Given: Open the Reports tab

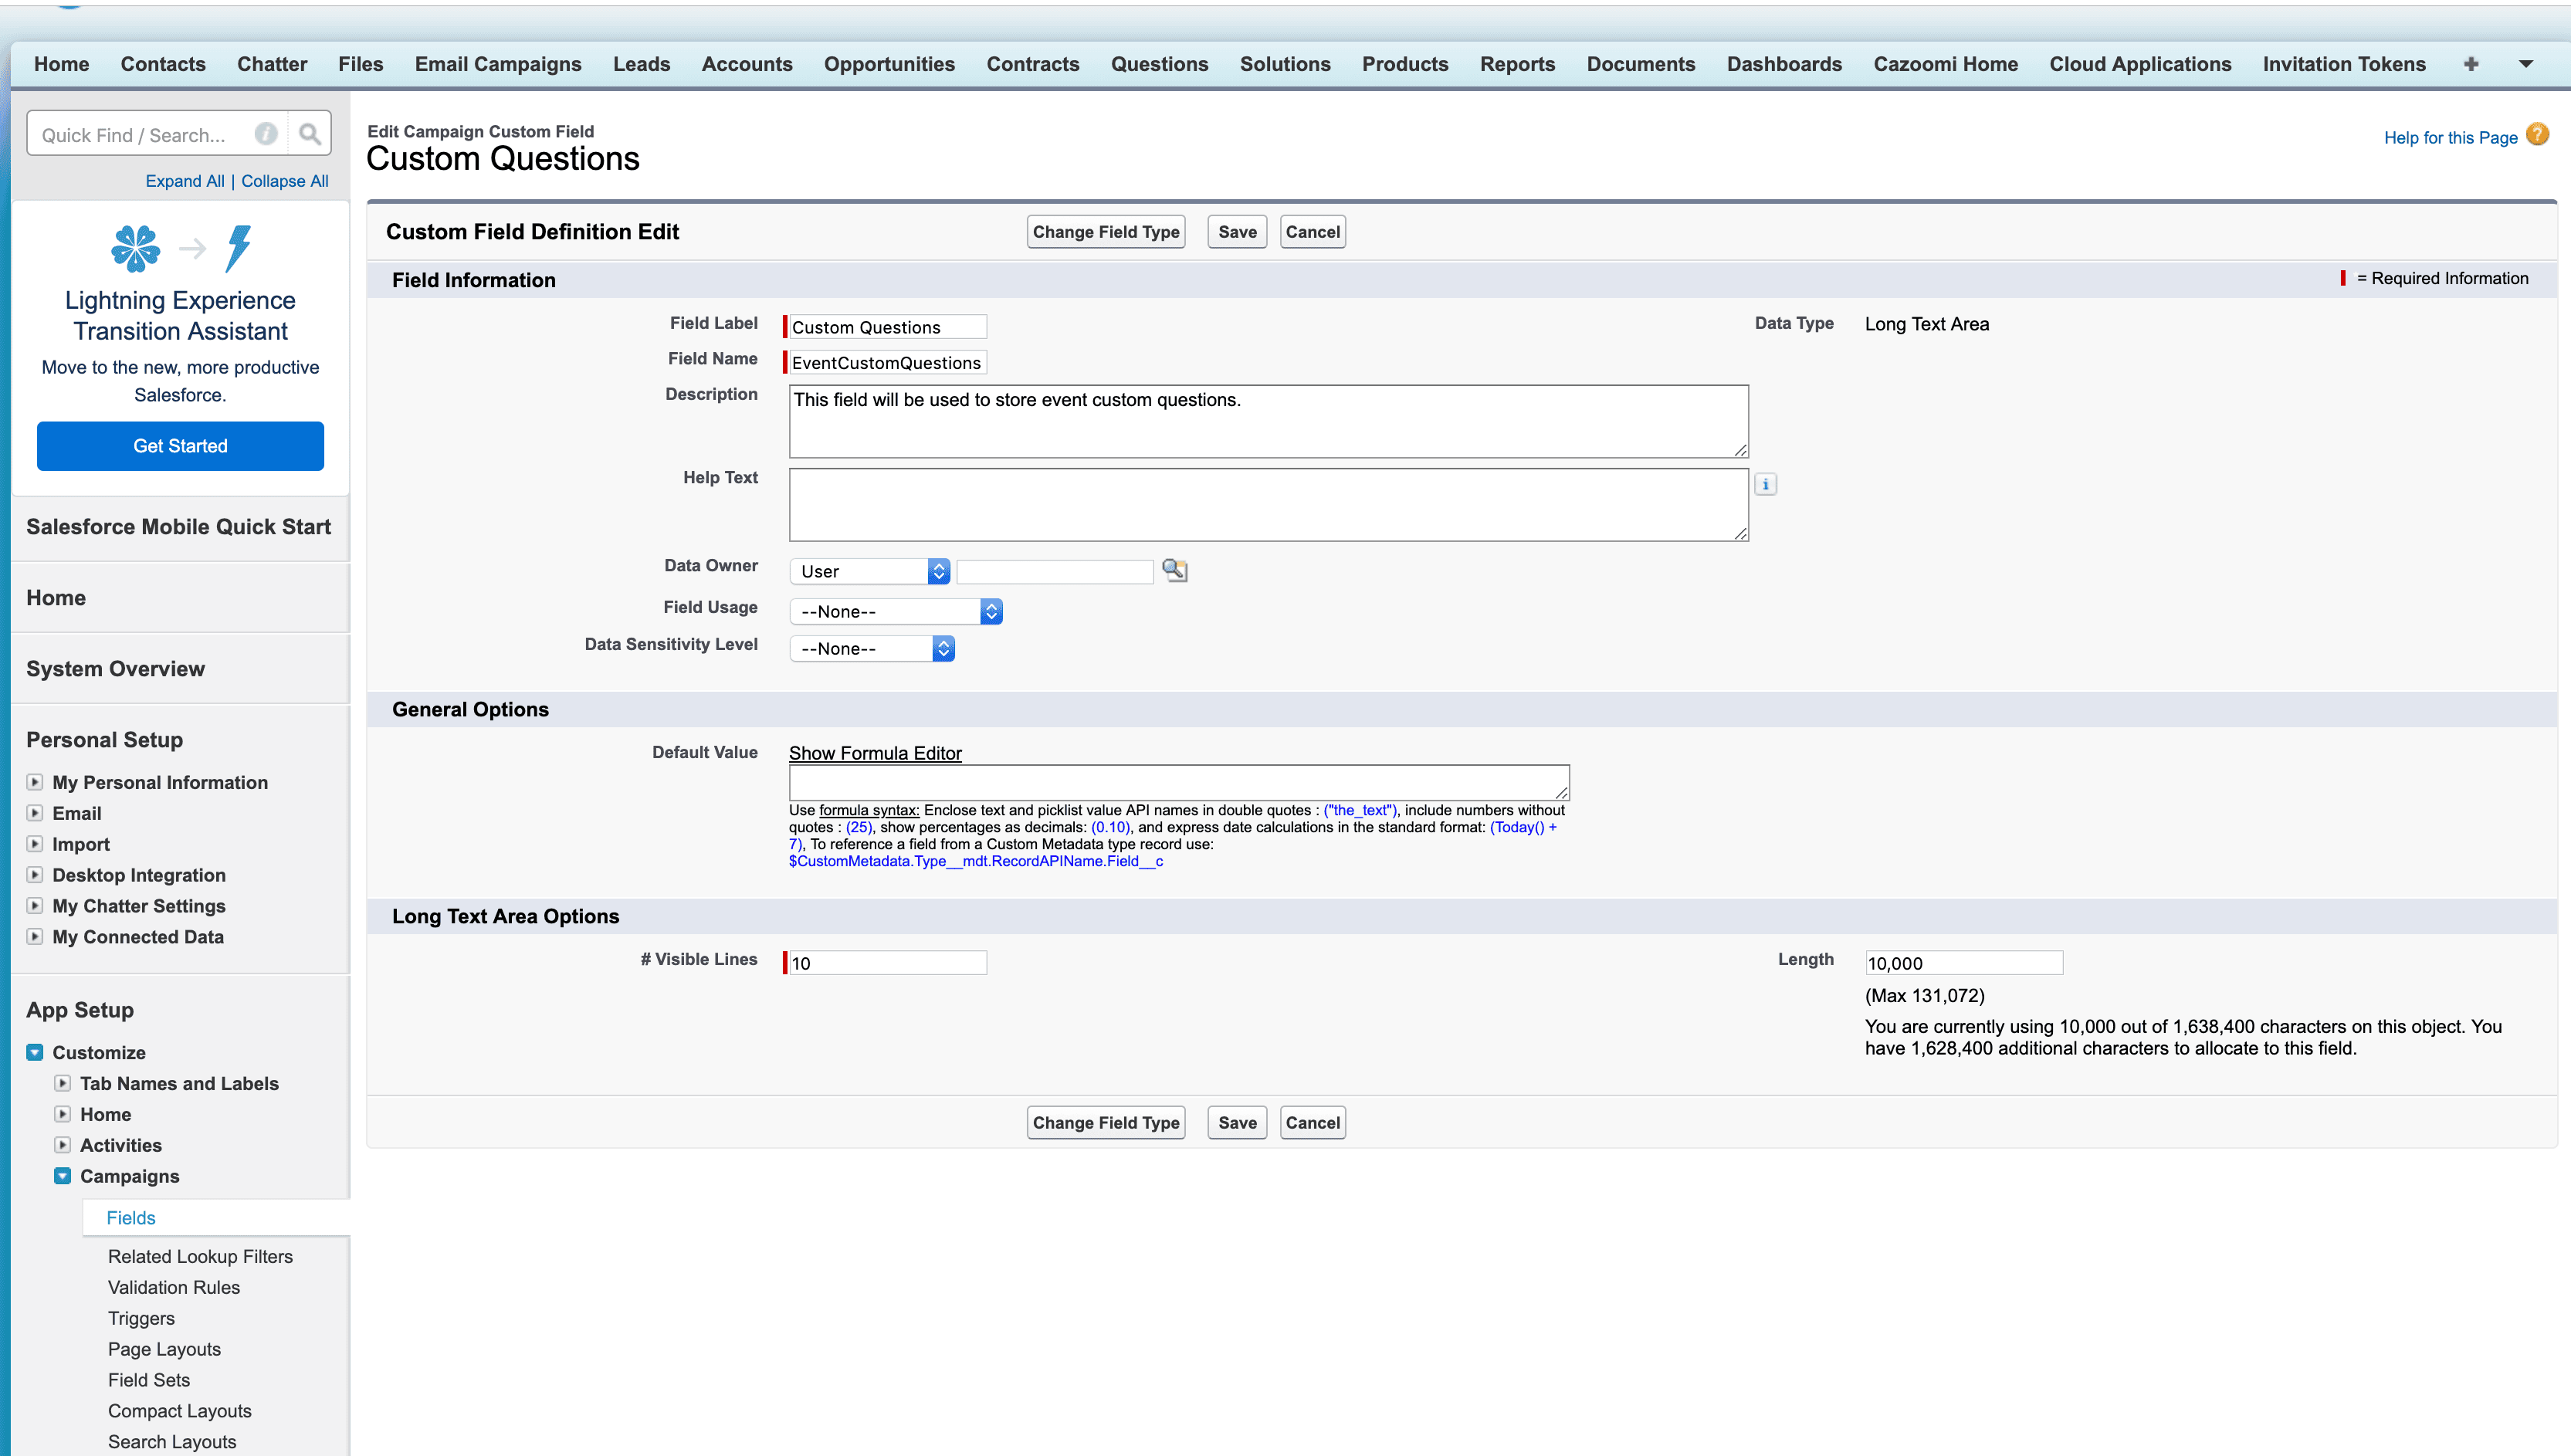Looking at the screenshot, I should coord(1517,64).
